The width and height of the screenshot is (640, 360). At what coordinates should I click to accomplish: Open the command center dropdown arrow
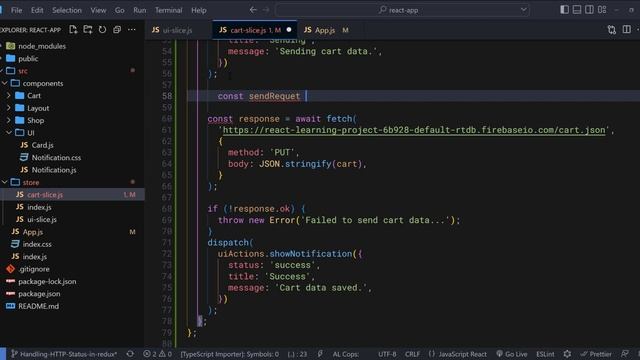(523, 10)
